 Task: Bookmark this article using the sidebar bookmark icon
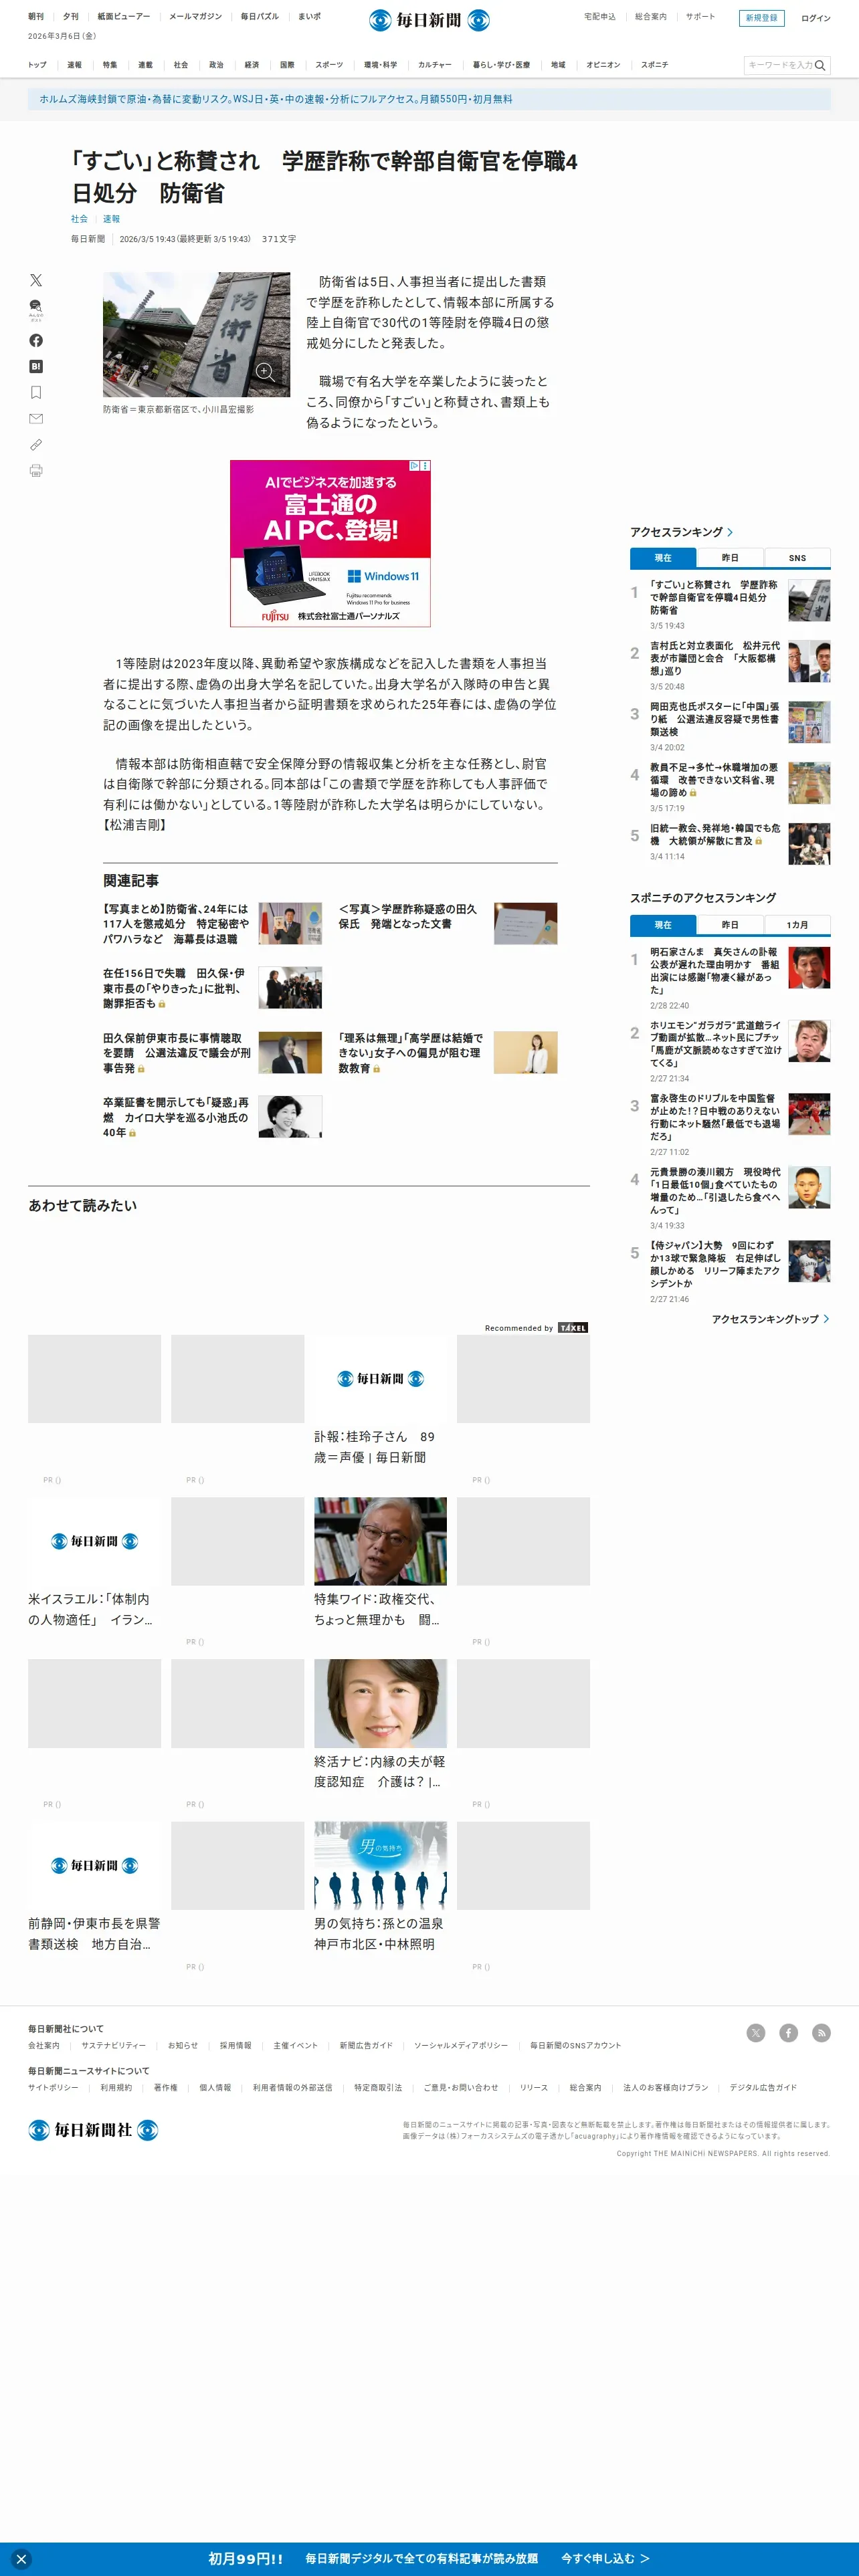point(36,392)
